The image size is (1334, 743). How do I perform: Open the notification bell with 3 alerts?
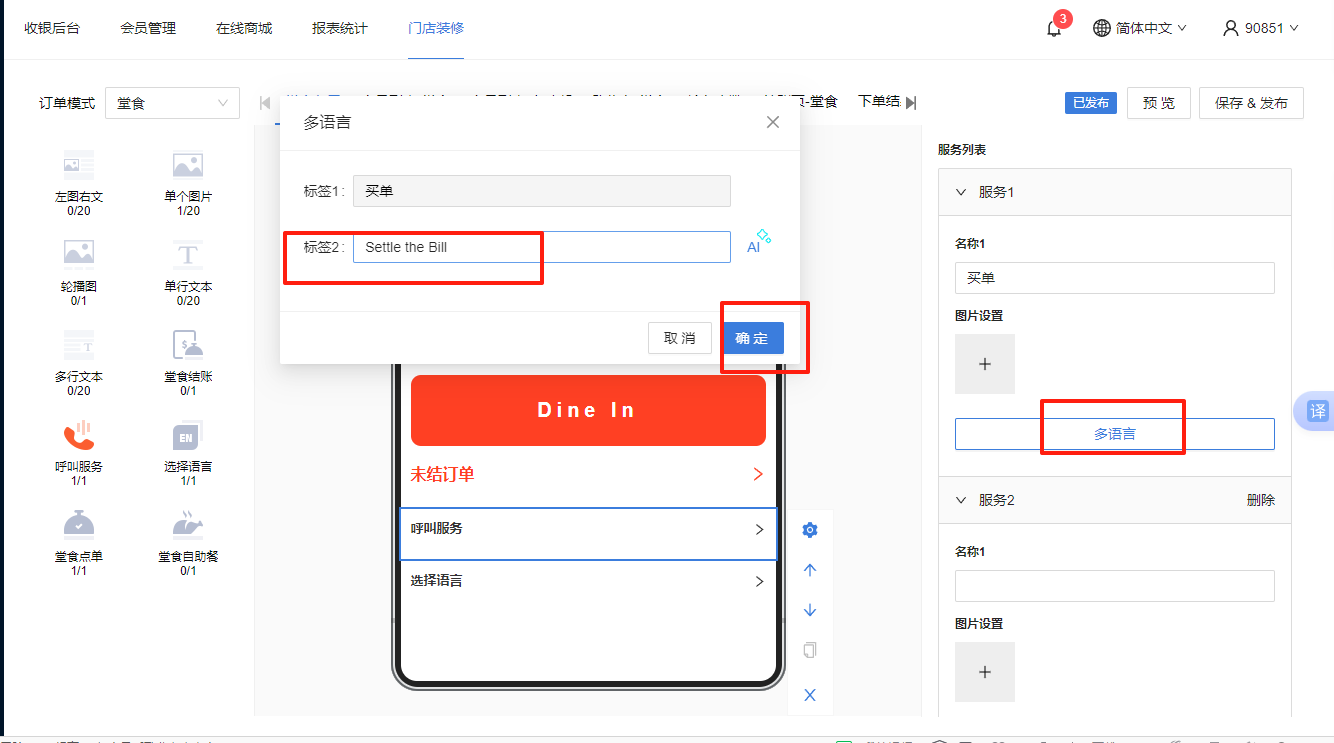coord(1054,28)
